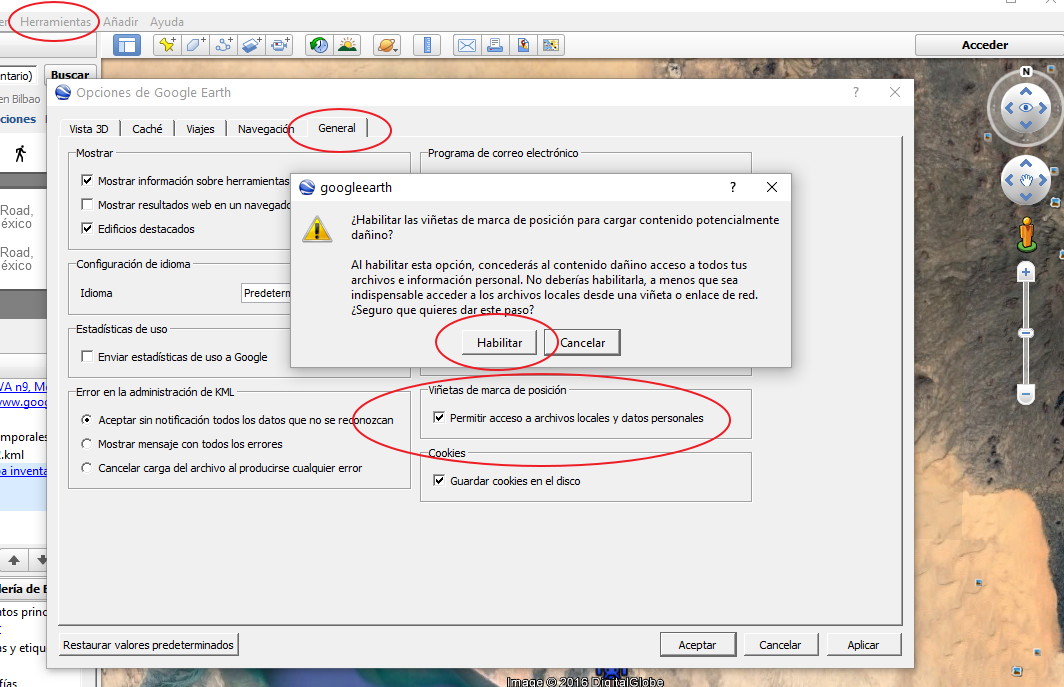The width and height of the screenshot is (1064, 687).
Task: Click the email envelope icon
Action: pos(466,45)
